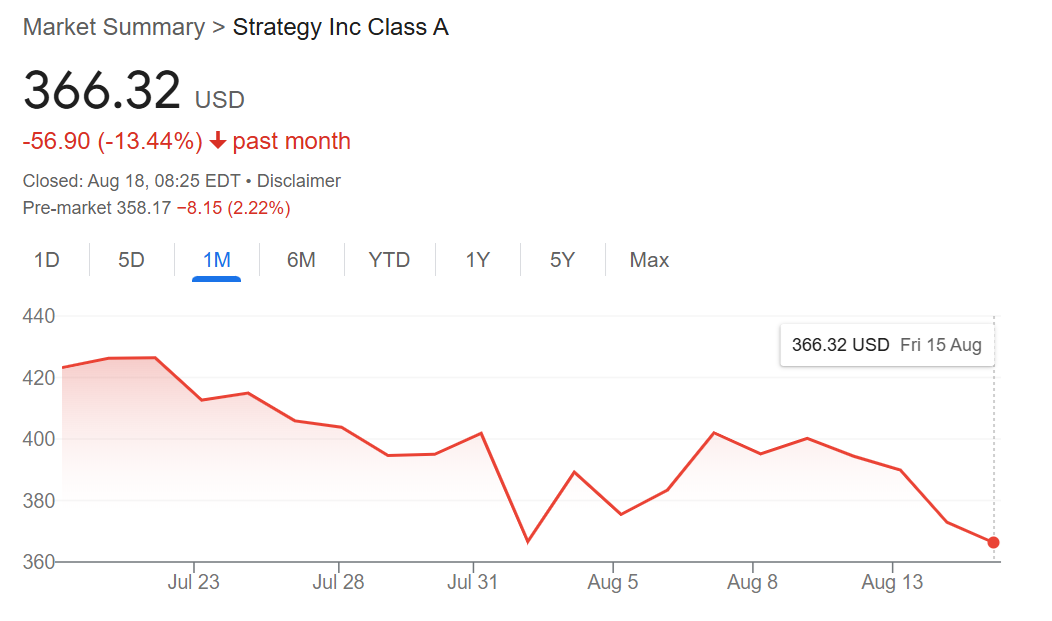
Task: Click the red endpoint dot on chart
Action: click(993, 543)
